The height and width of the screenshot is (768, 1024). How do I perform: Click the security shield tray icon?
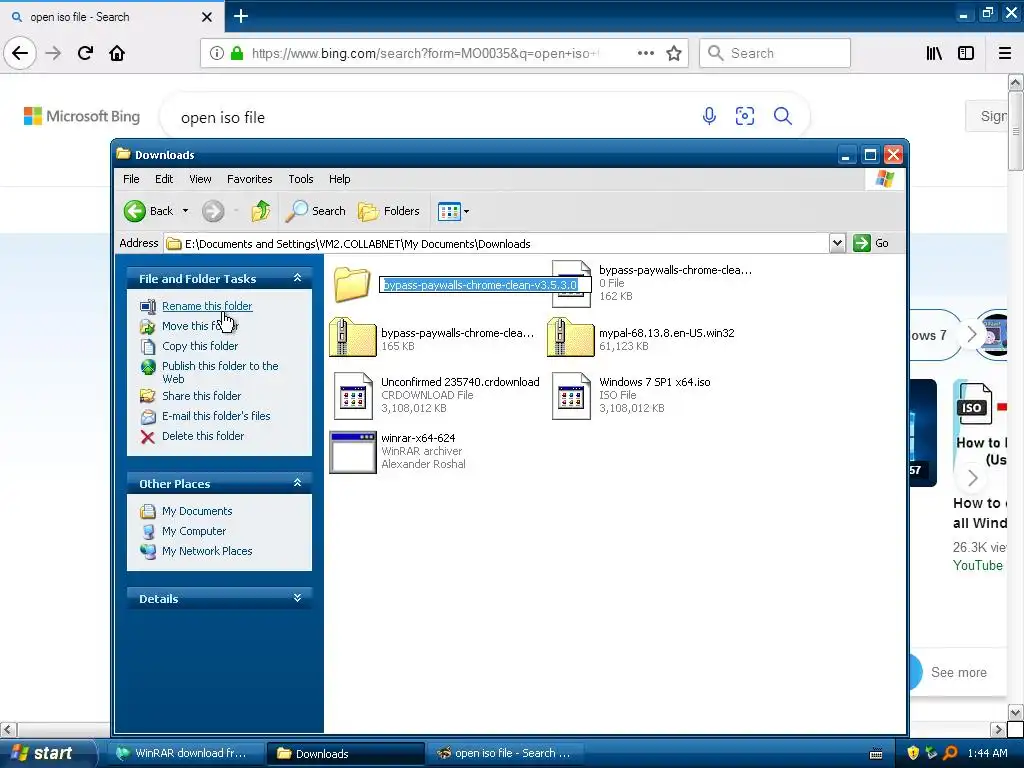[x=913, y=753]
